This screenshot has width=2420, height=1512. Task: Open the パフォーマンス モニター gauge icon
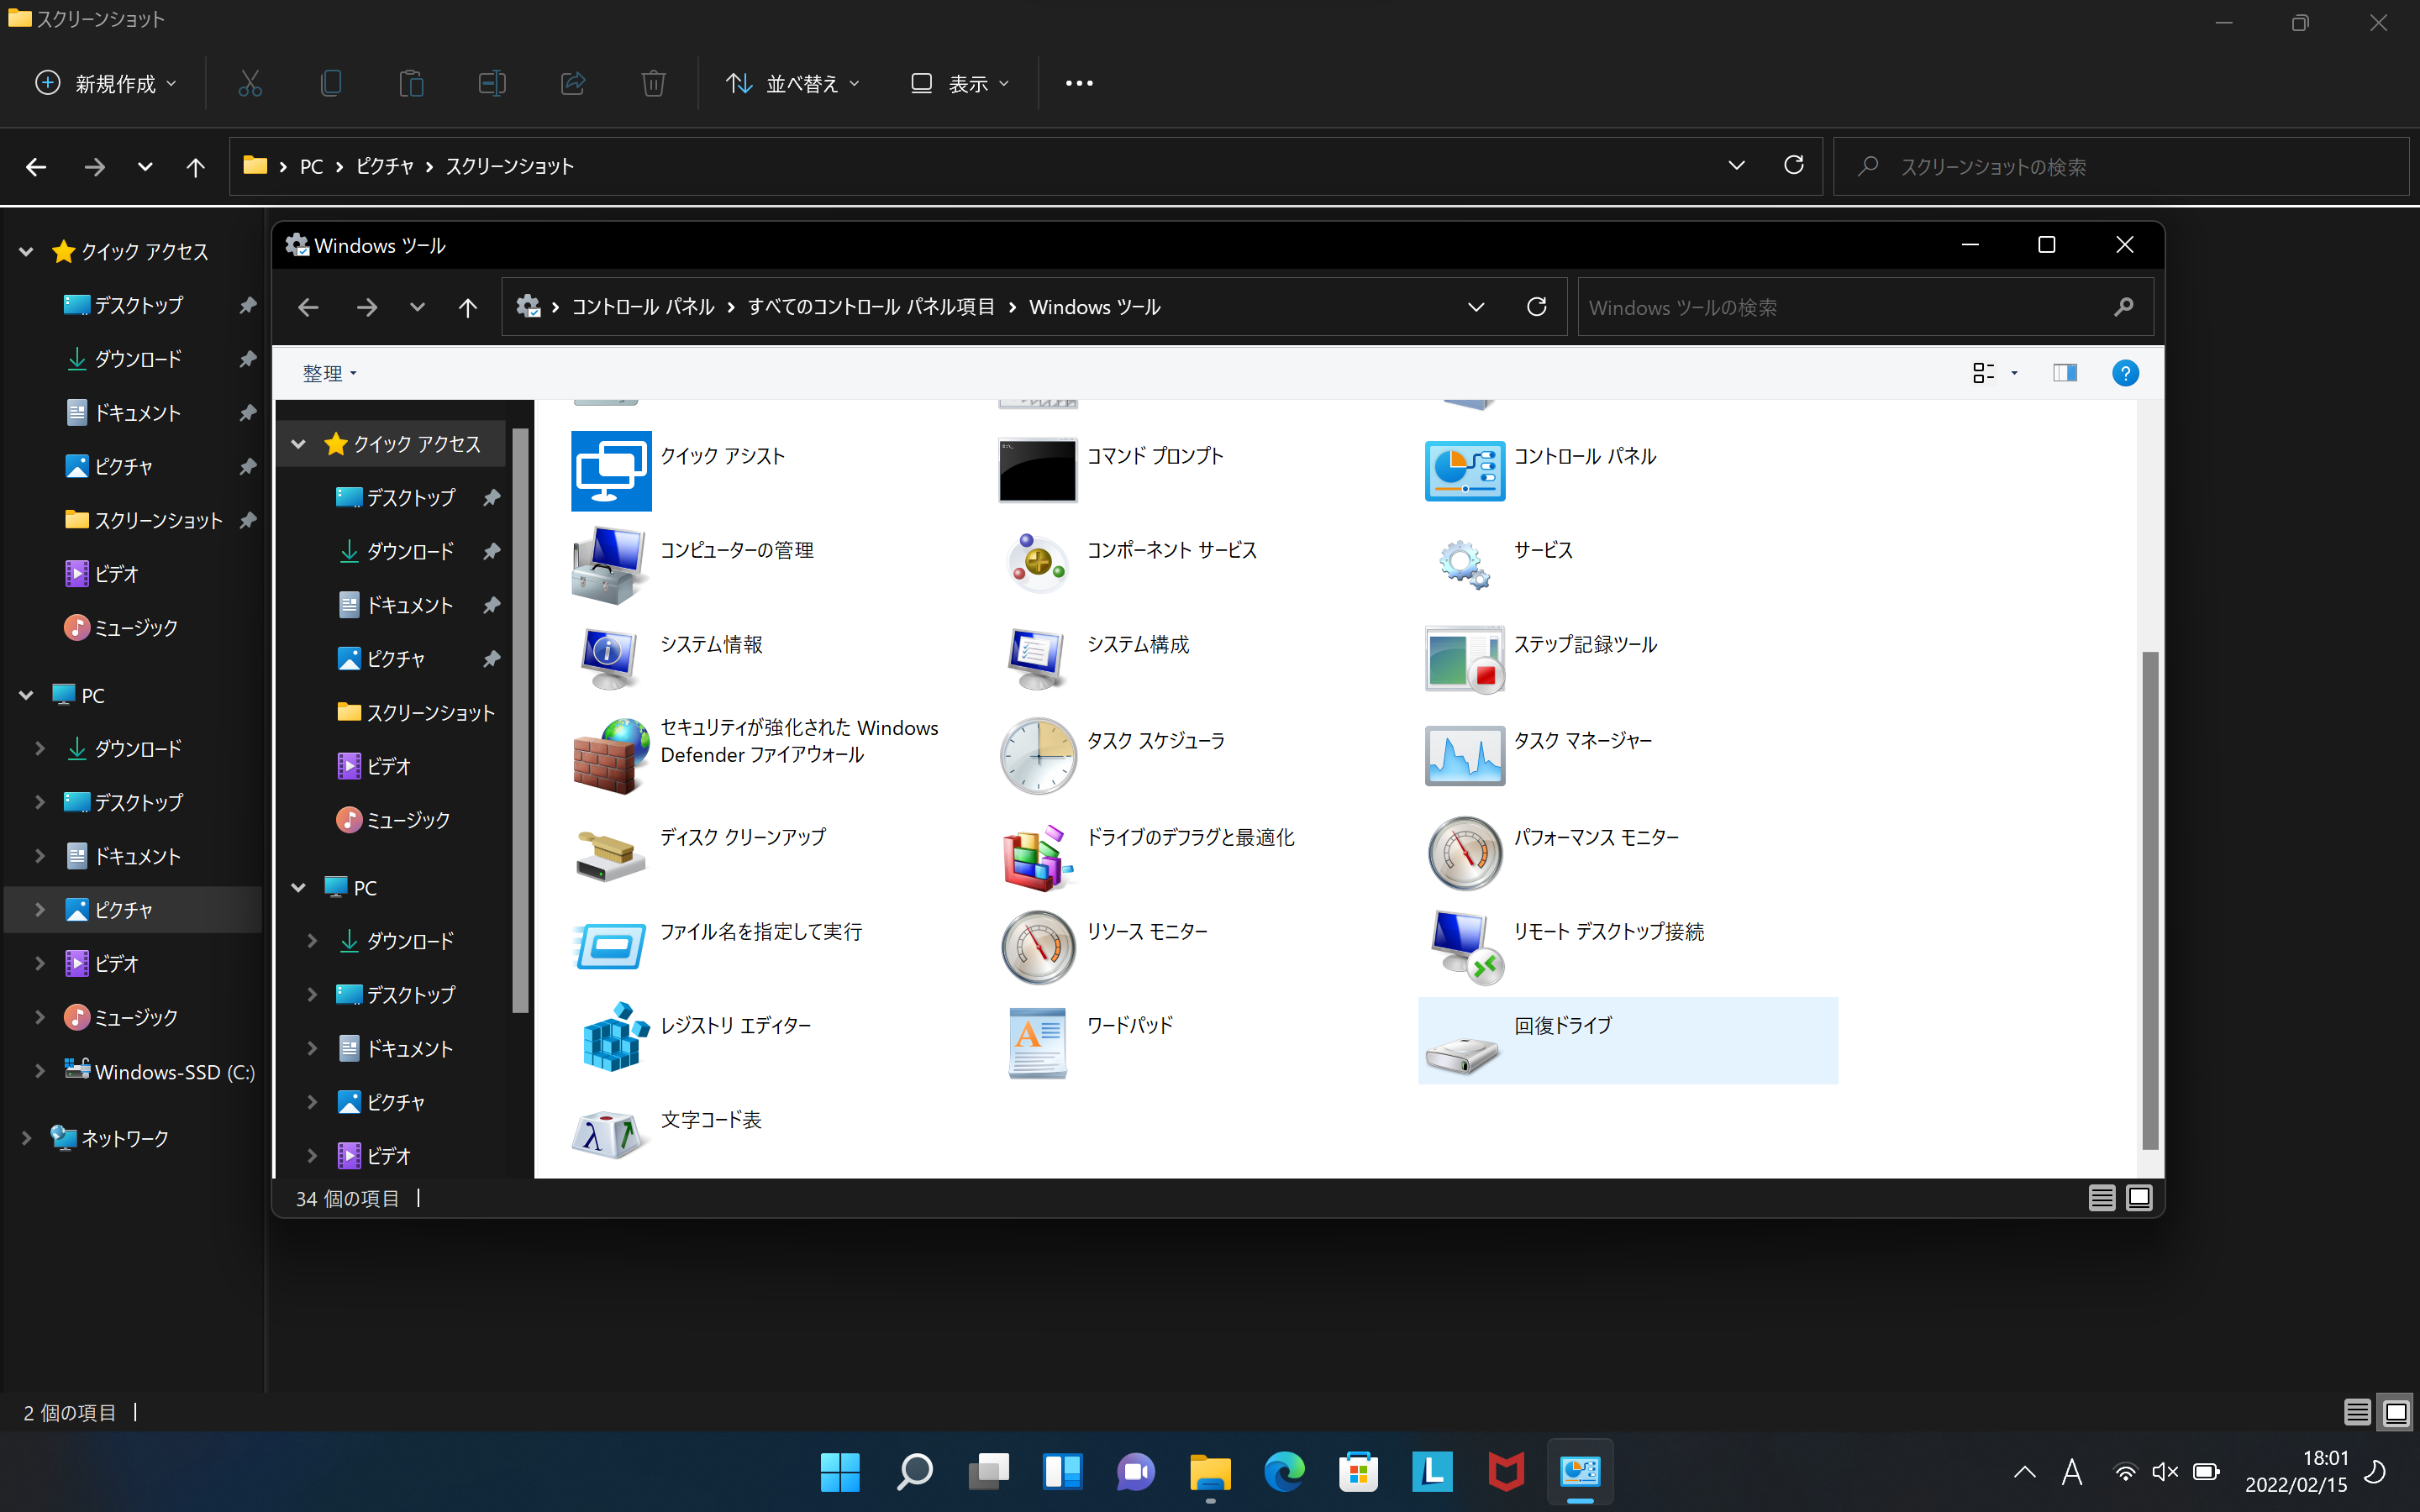point(1464,853)
